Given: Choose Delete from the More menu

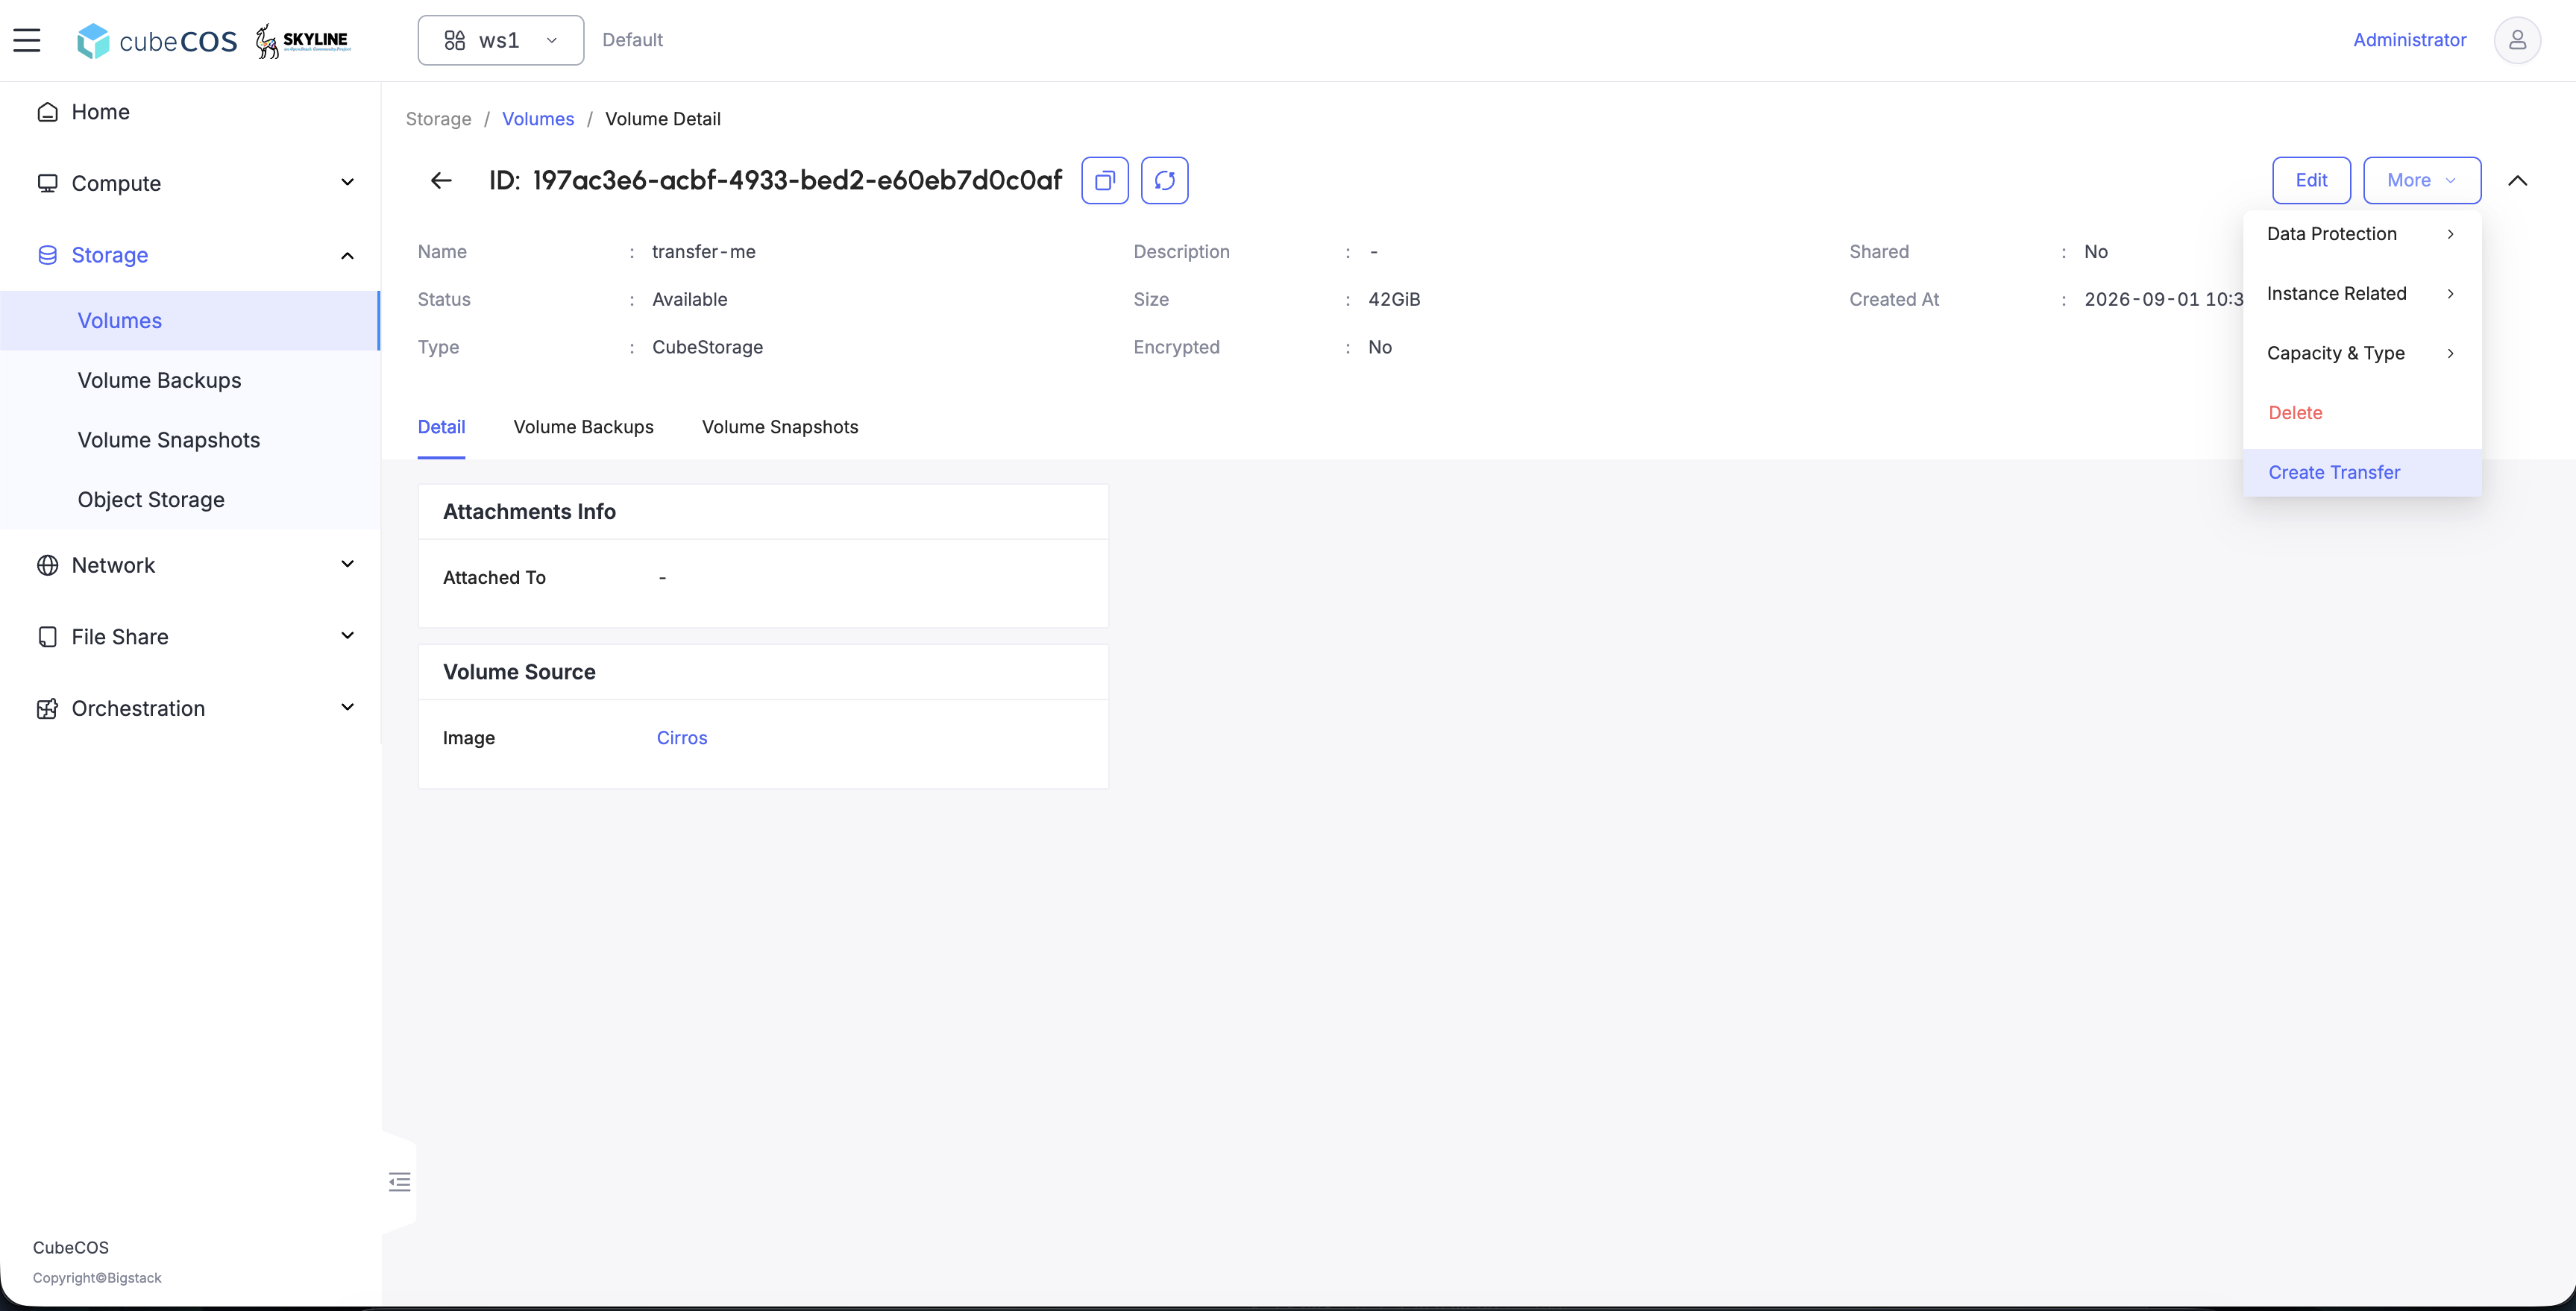Looking at the screenshot, I should 2362,413.
